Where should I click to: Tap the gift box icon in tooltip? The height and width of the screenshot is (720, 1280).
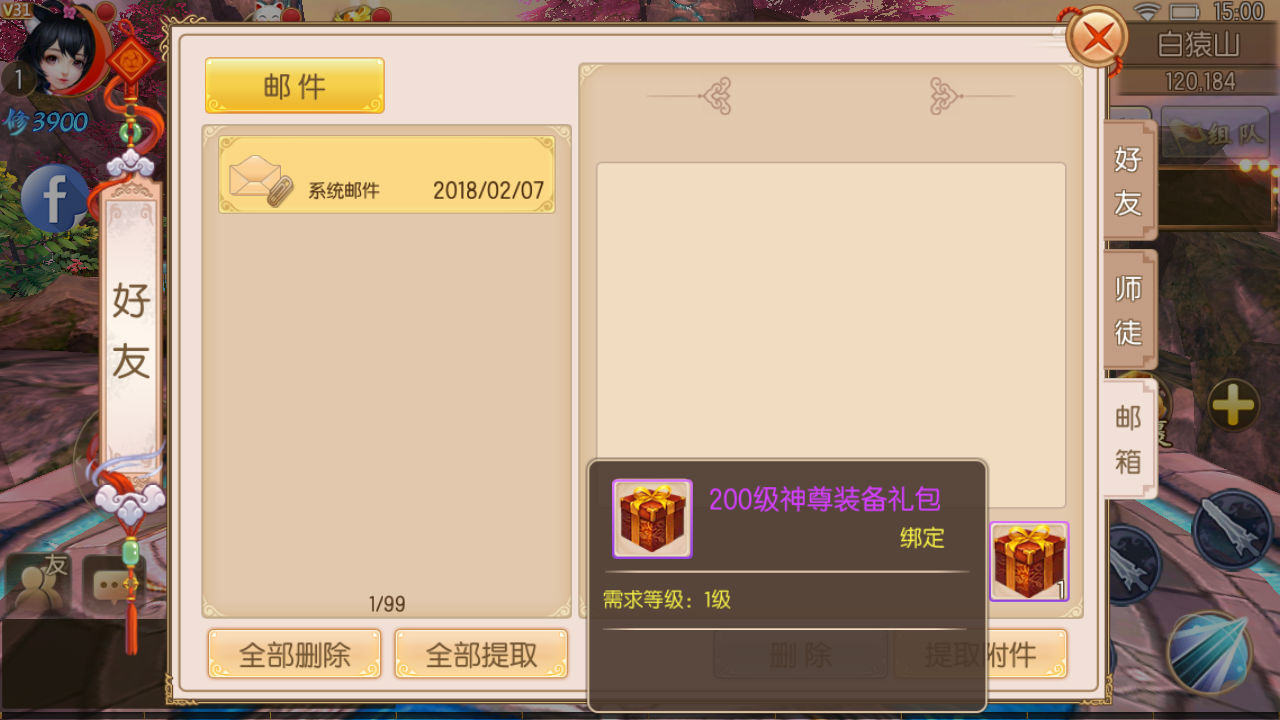click(x=652, y=519)
